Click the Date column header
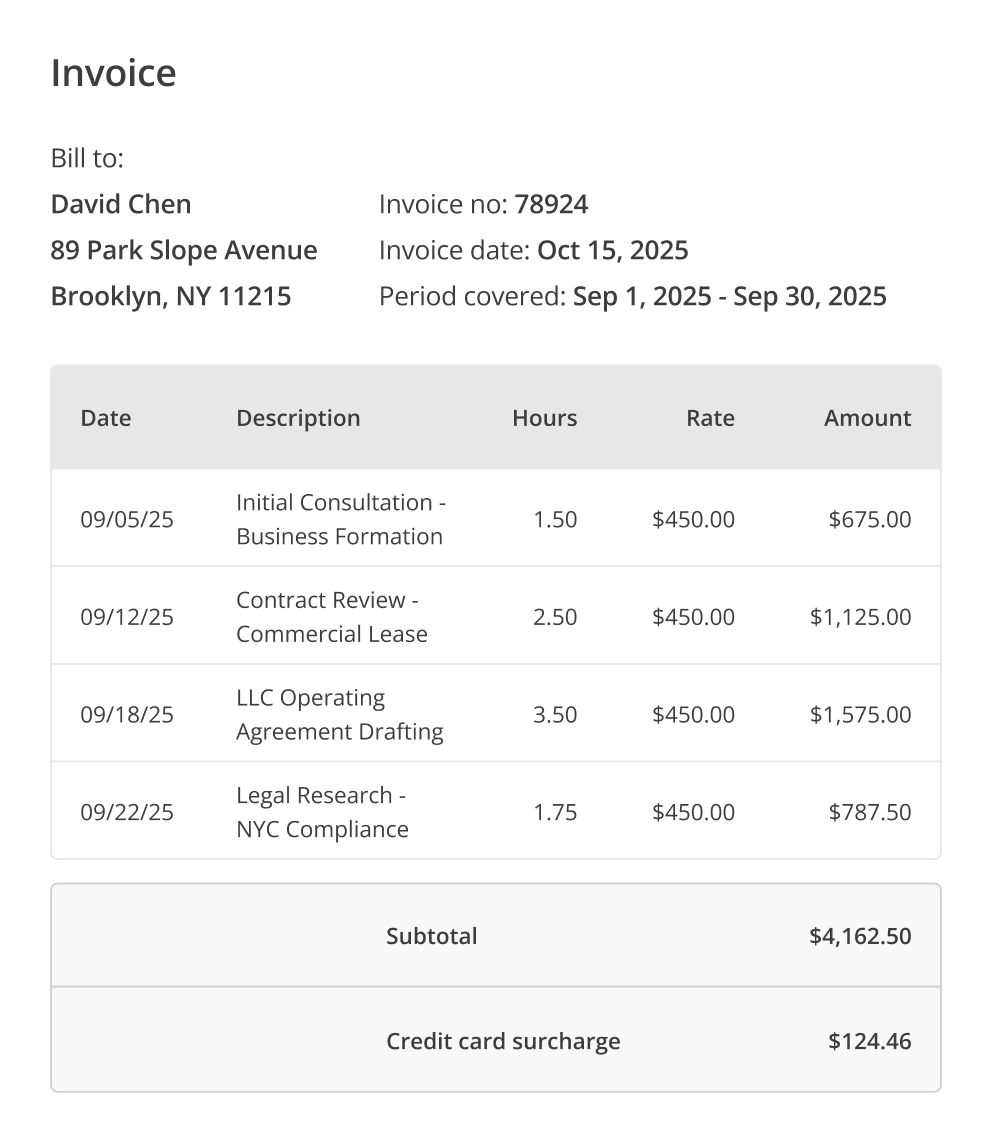This screenshot has width=992, height=1141. coord(106,417)
